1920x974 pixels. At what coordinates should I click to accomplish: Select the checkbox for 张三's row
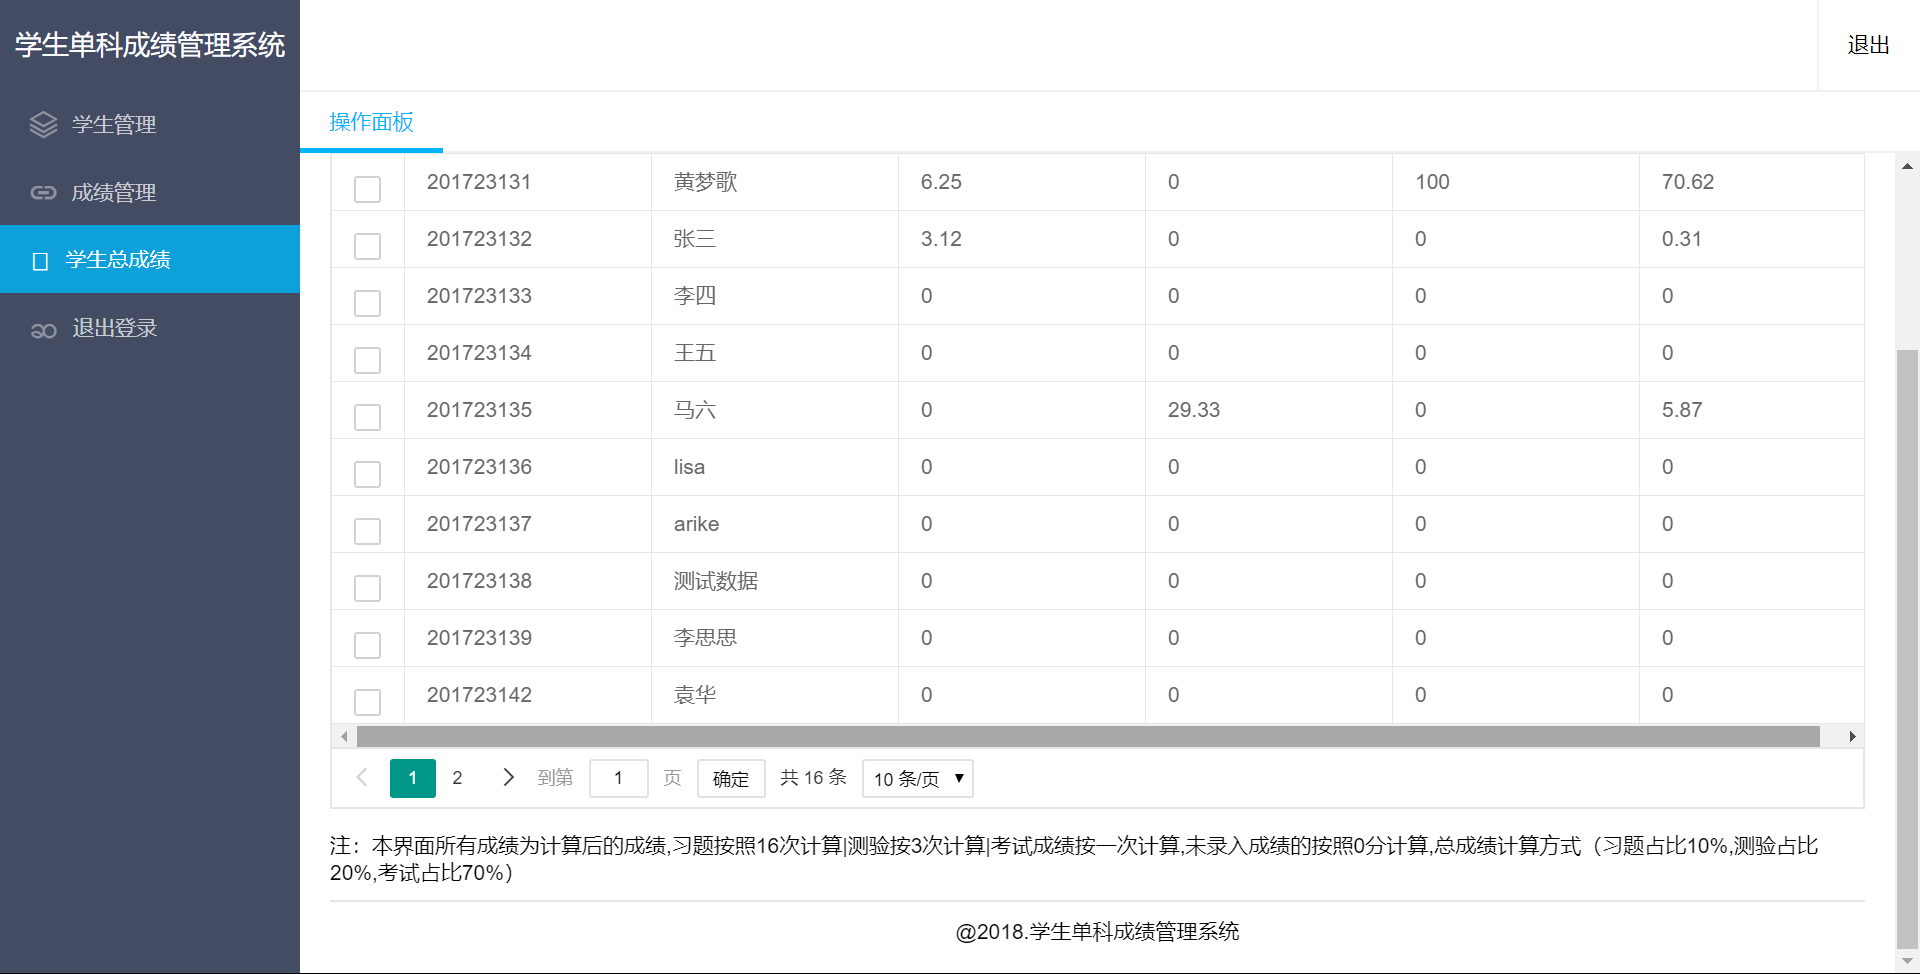coord(368,246)
